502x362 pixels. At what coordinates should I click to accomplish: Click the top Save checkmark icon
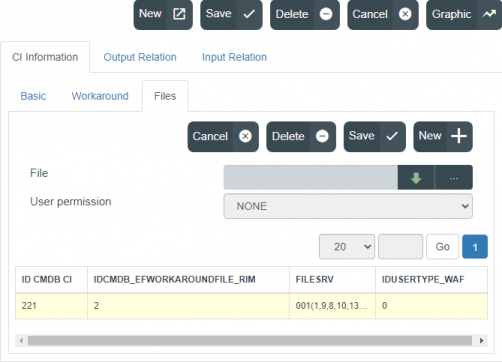(249, 14)
